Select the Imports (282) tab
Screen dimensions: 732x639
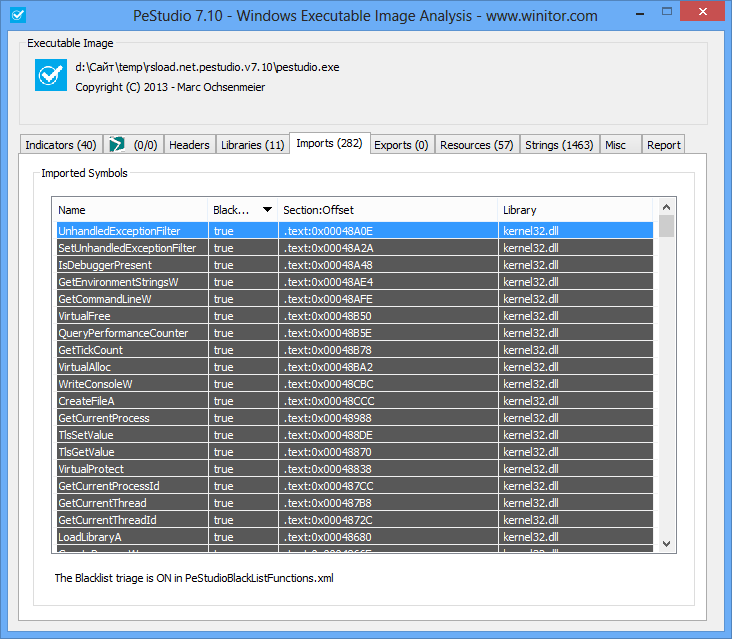click(x=330, y=143)
